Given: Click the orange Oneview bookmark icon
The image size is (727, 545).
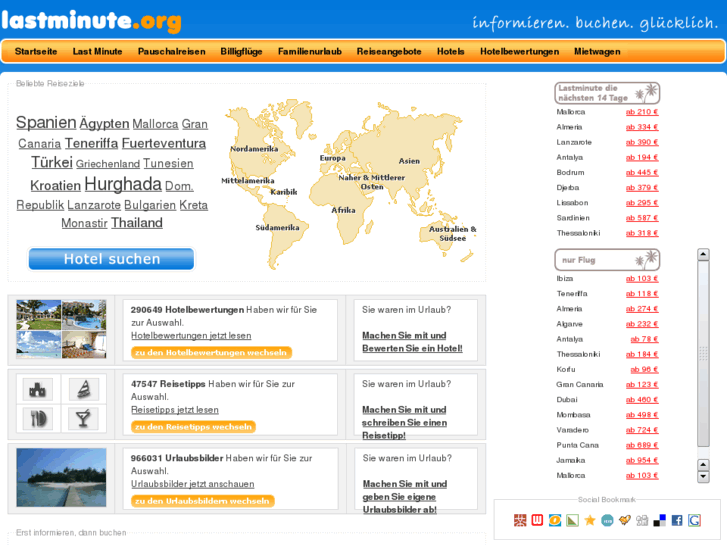Looking at the screenshot, I should (555, 520).
